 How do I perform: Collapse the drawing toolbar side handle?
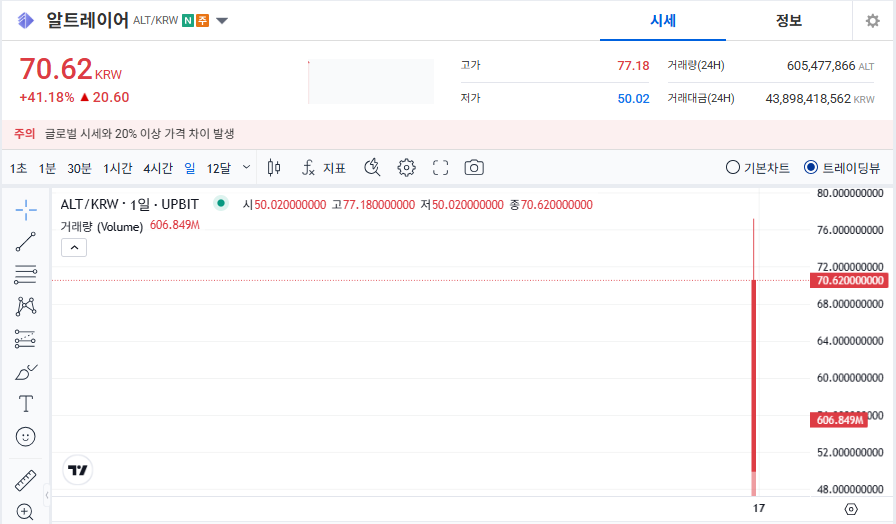tap(47, 495)
